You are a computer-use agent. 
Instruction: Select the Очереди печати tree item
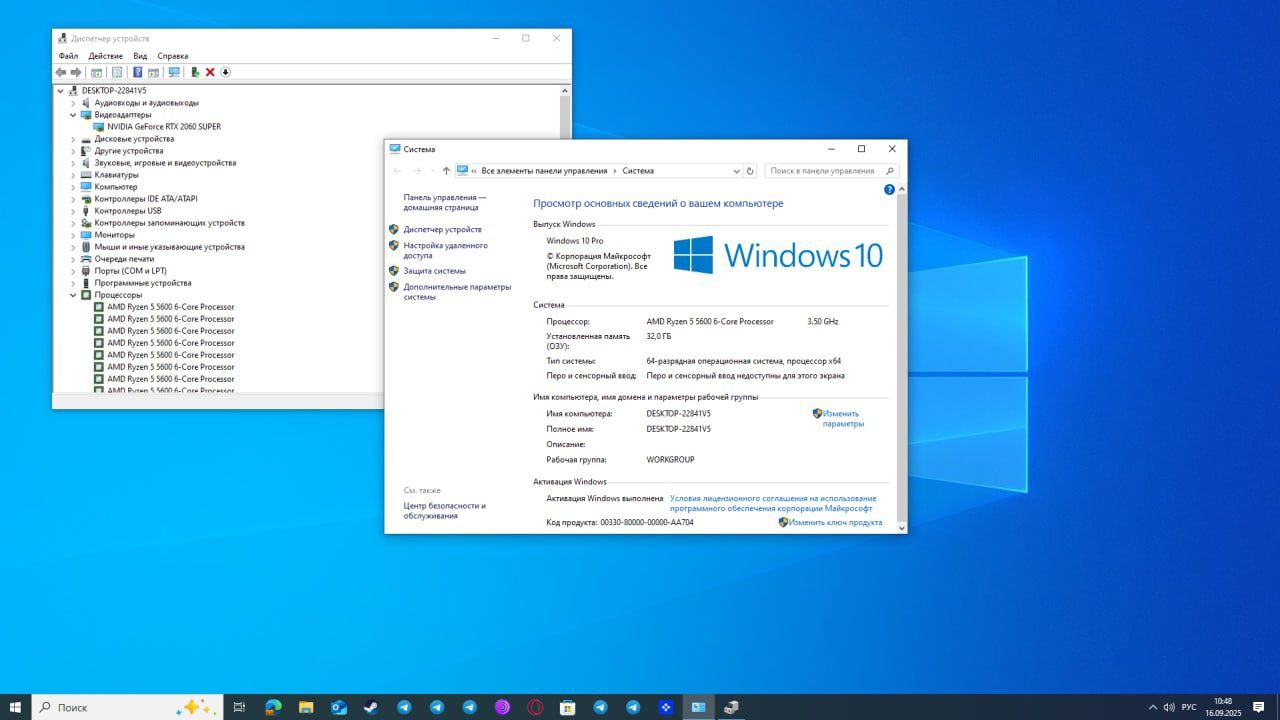[124, 259]
